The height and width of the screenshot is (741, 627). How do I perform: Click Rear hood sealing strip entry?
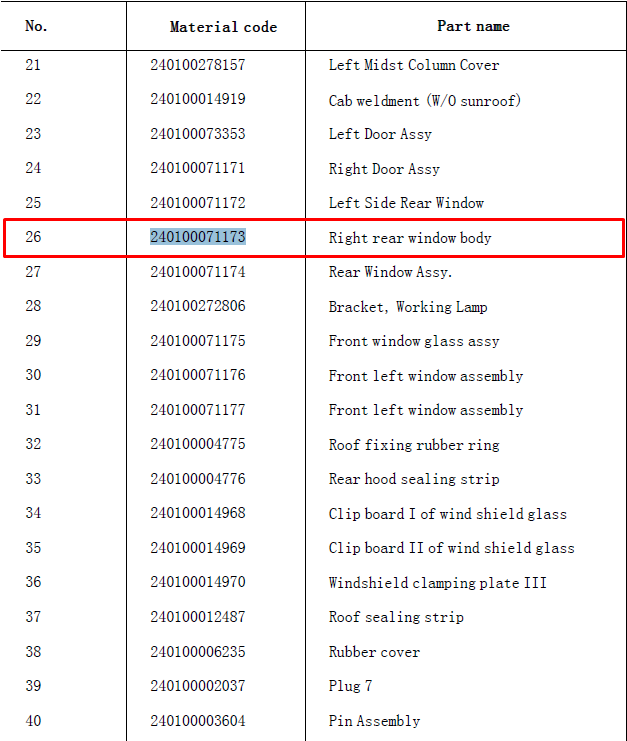(x=414, y=479)
